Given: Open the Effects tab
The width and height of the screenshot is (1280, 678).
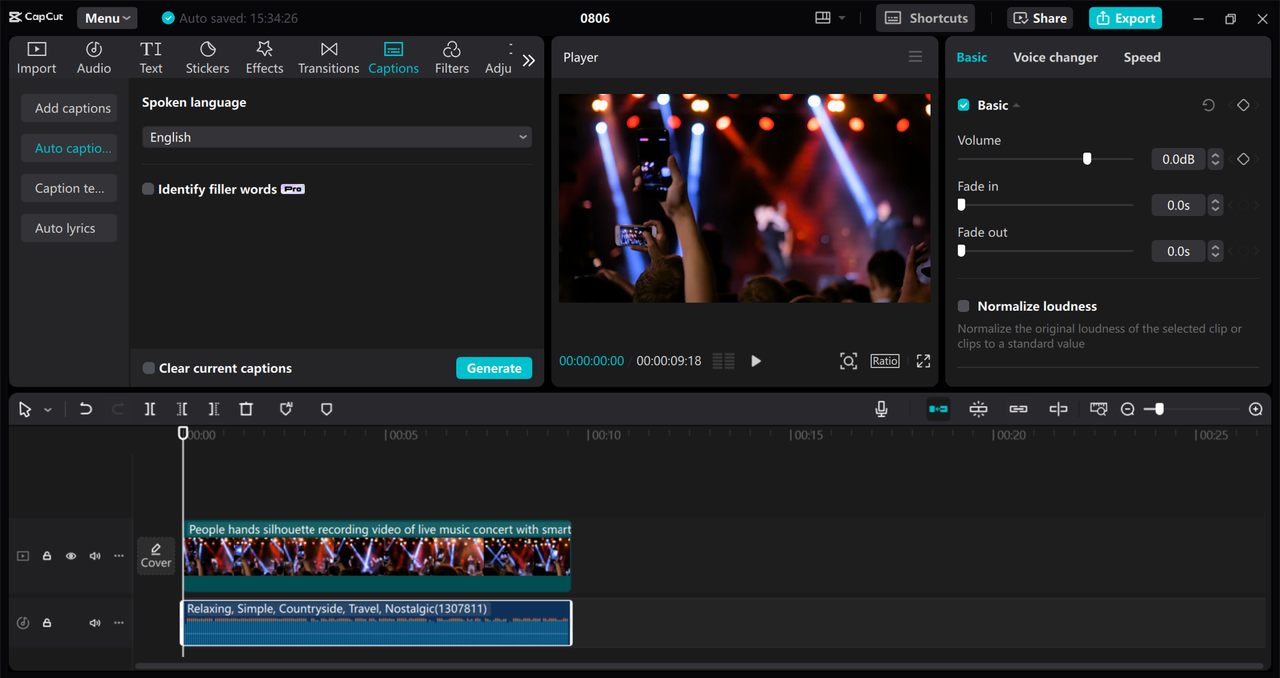Looking at the screenshot, I should [x=264, y=58].
